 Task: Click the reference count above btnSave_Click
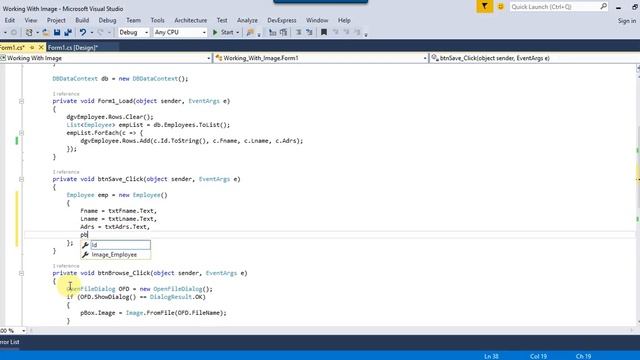tap(66, 172)
